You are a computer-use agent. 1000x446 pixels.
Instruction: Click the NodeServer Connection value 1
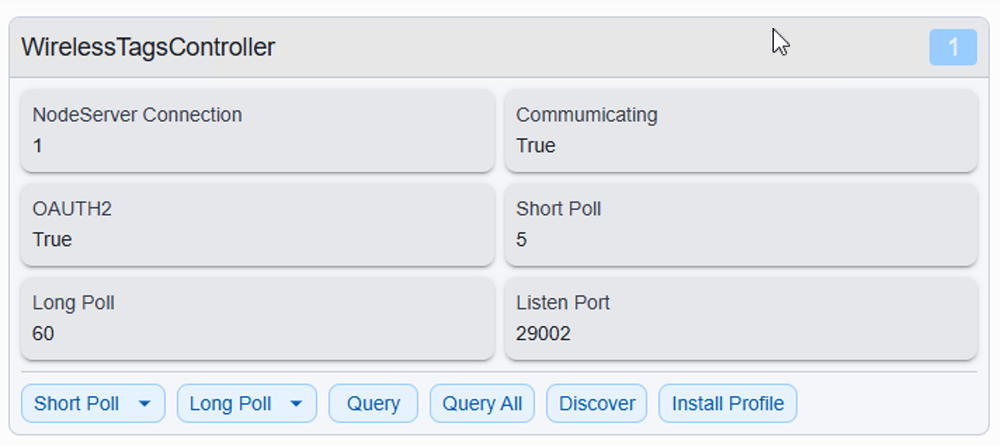click(x=38, y=146)
